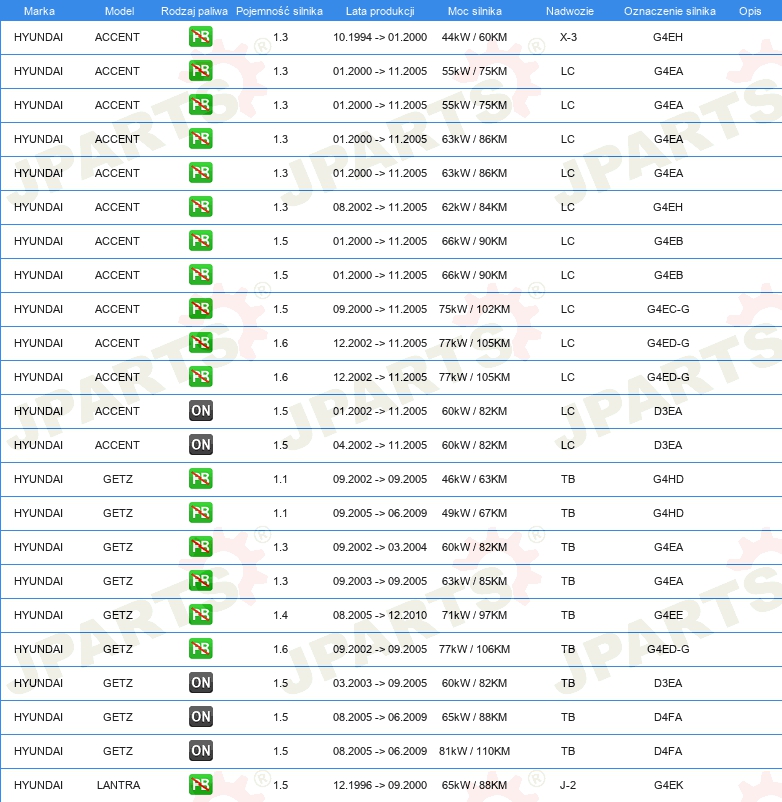Select the 81kW / 110KM power cell
The image size is (782, 802).
pos(474,751)
